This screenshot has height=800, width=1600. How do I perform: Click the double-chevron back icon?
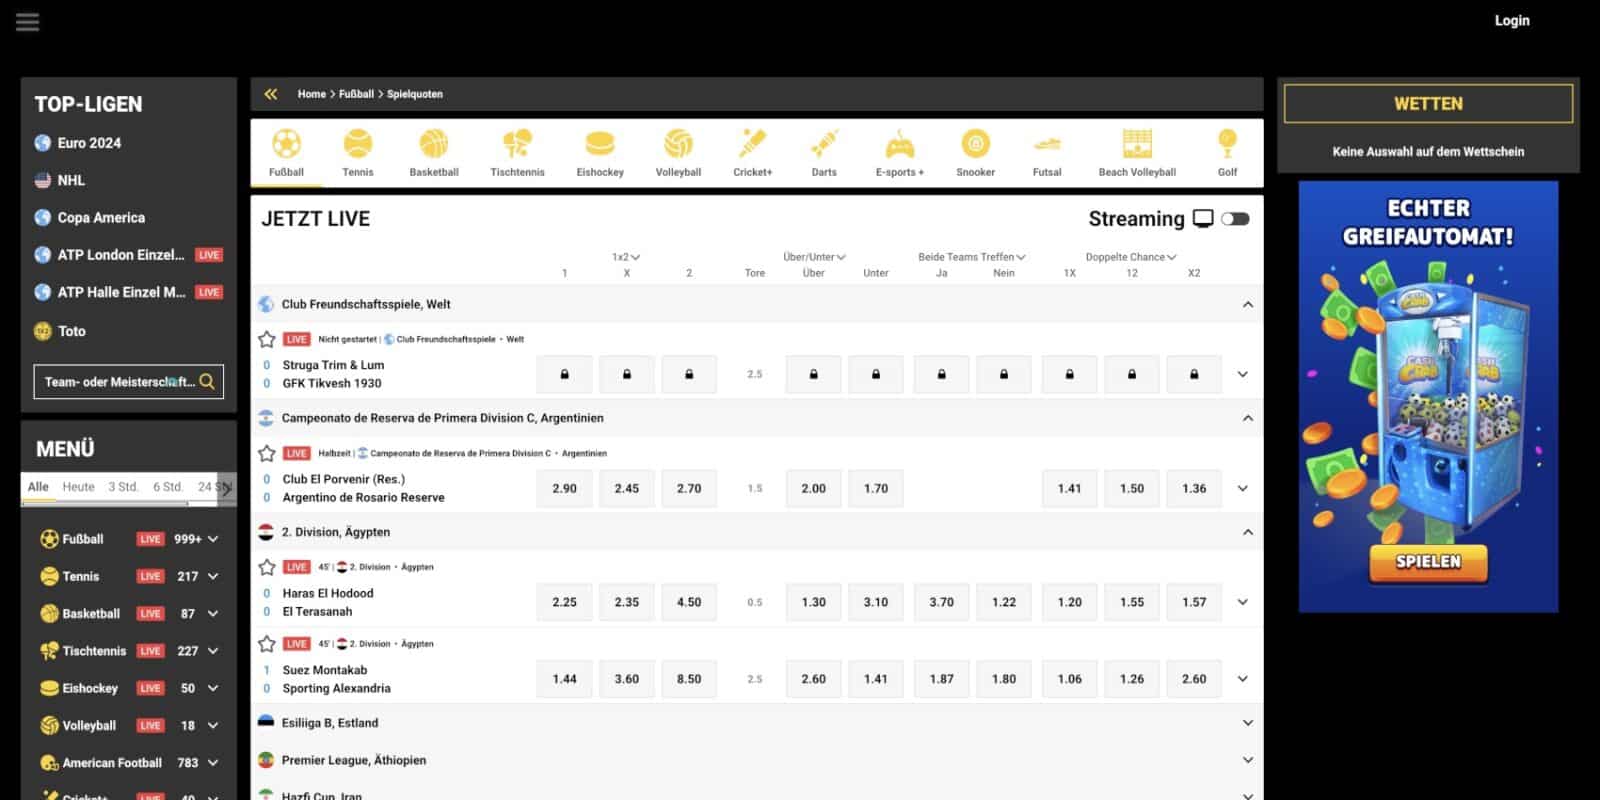click(x=270, y=94)
